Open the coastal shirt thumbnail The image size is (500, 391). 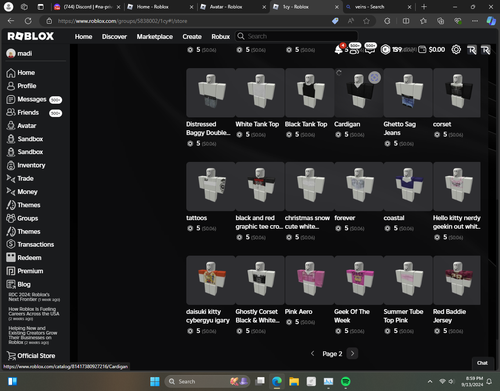(408, 186)
